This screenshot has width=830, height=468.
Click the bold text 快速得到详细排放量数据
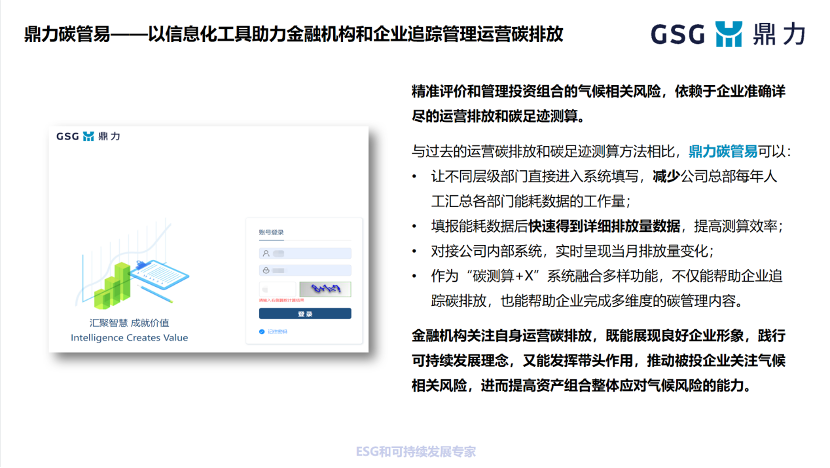tap(604, 227)
